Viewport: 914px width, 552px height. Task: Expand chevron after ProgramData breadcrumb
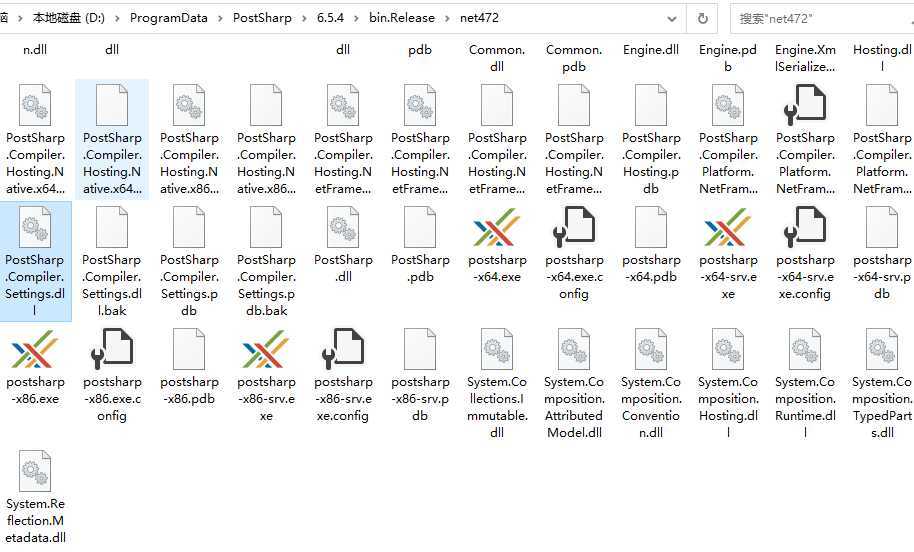[x=220, y=18]
